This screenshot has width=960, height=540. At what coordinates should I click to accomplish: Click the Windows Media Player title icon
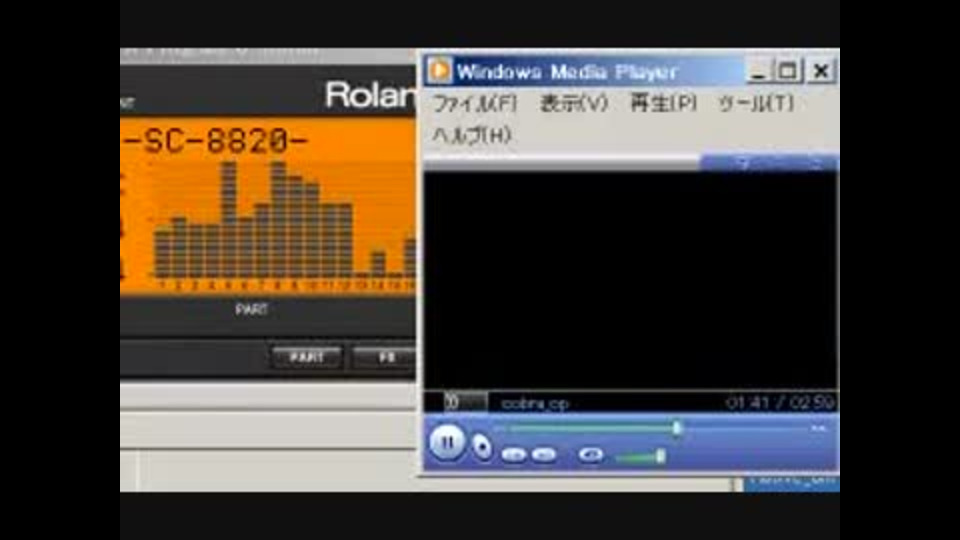(439, 70)
